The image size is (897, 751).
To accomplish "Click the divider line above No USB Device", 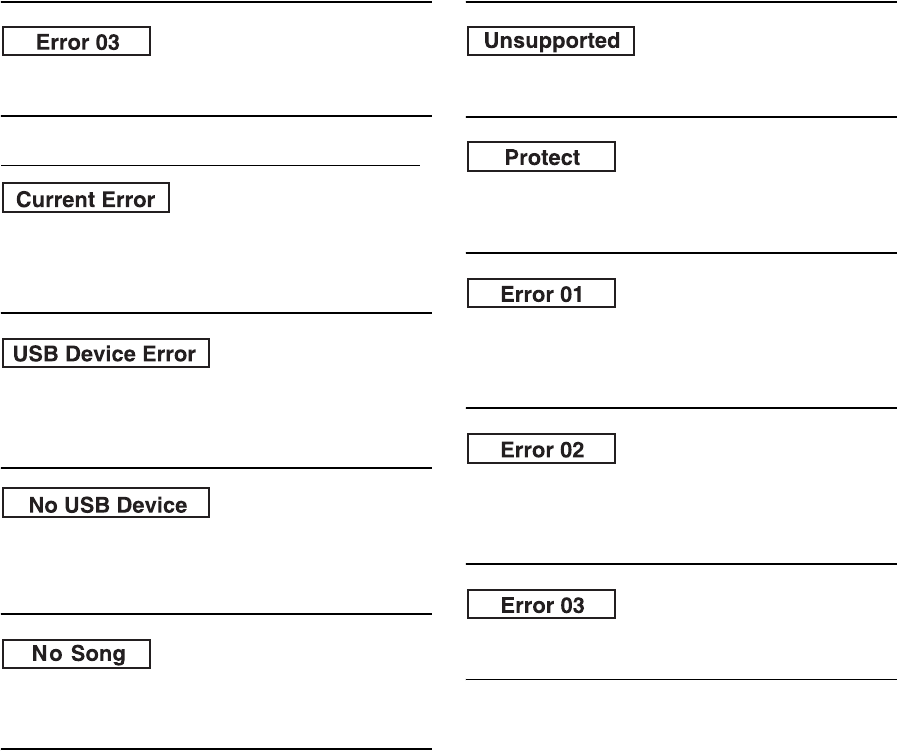I will [216, 468].
